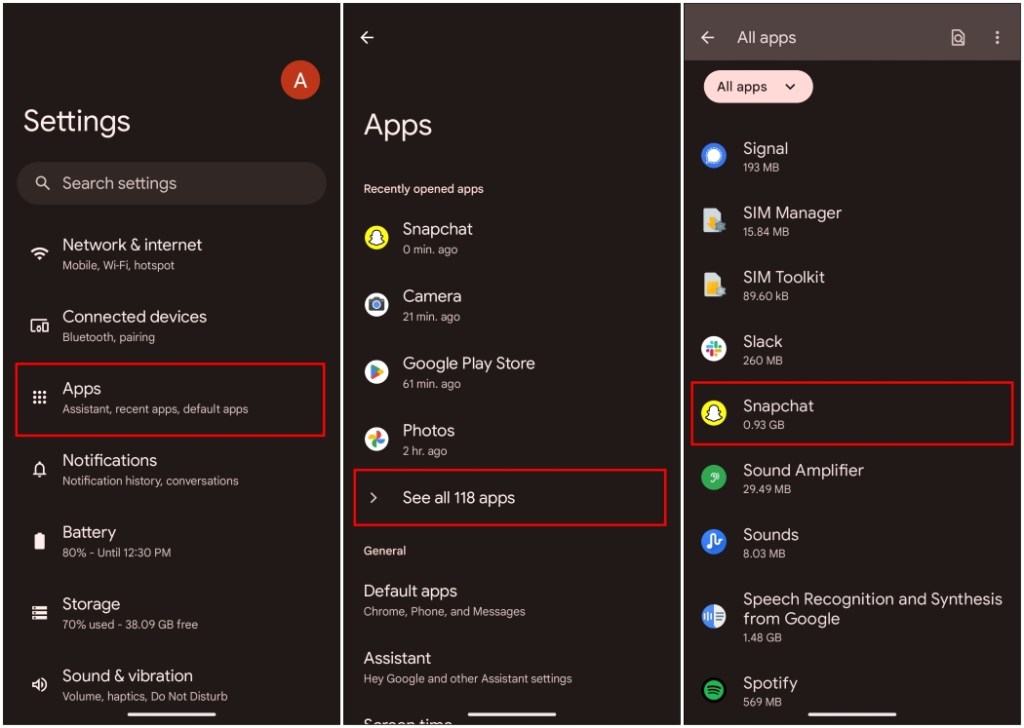Tap the Spotify app icon
The height and width of the screenshot is (728, 1024).
(x=714, y=691)
